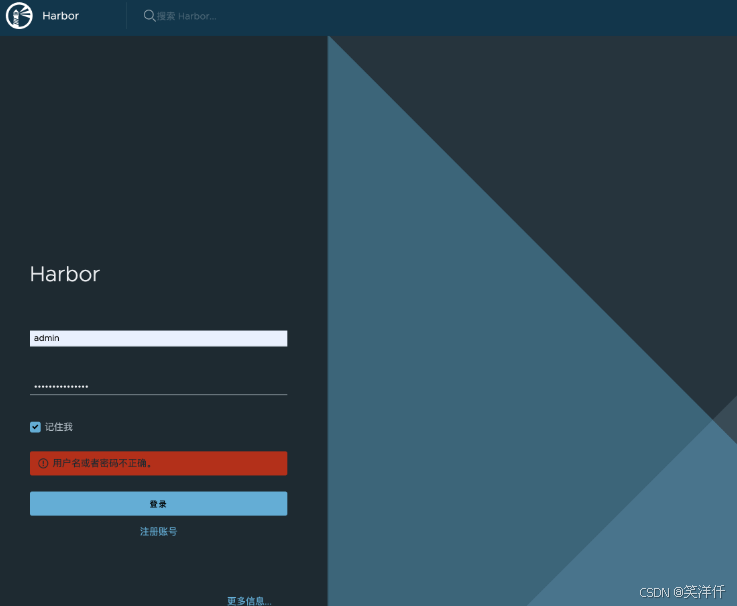Click the large Harbor heading text

65,274
